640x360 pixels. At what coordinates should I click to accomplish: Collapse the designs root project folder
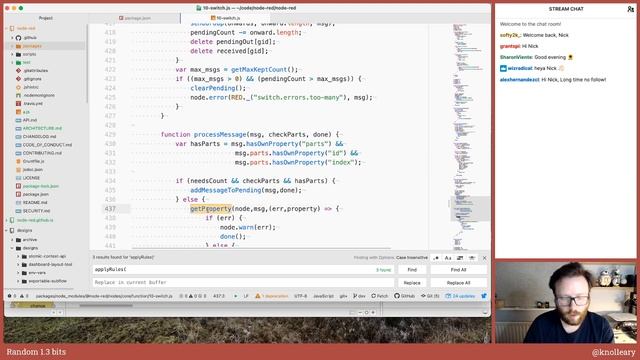point(7,231)
